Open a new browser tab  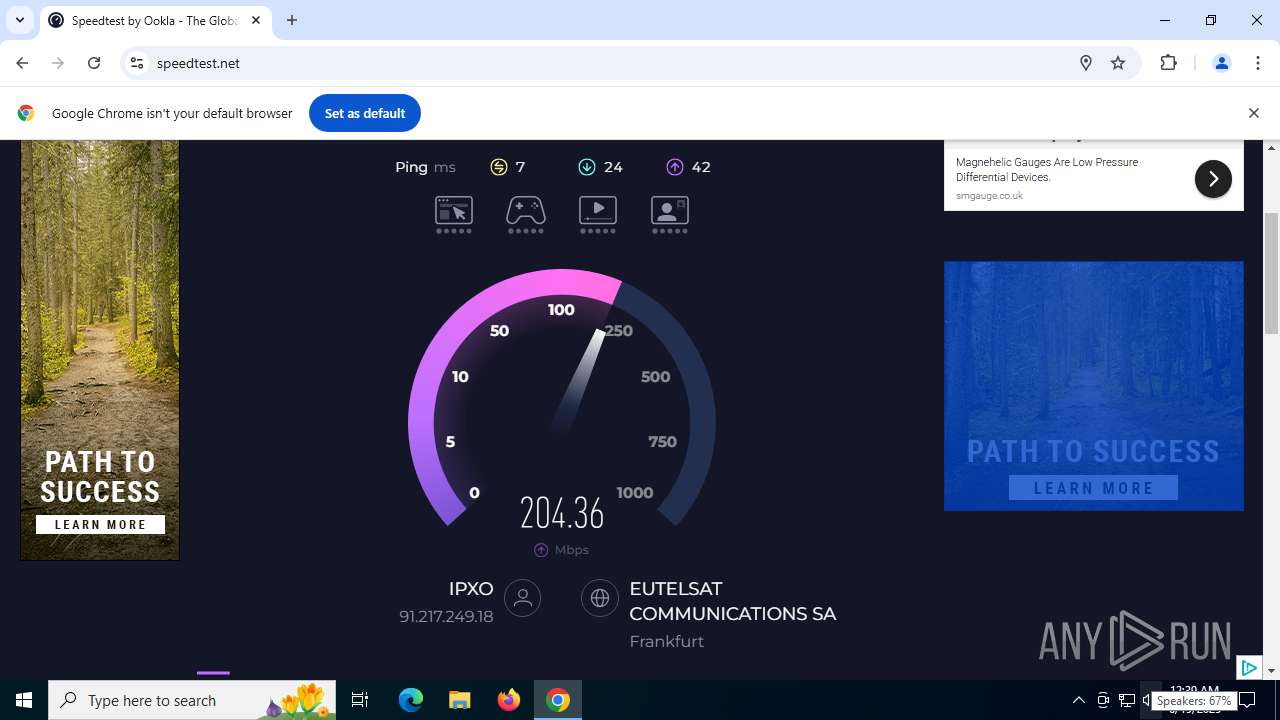(292, 20)
